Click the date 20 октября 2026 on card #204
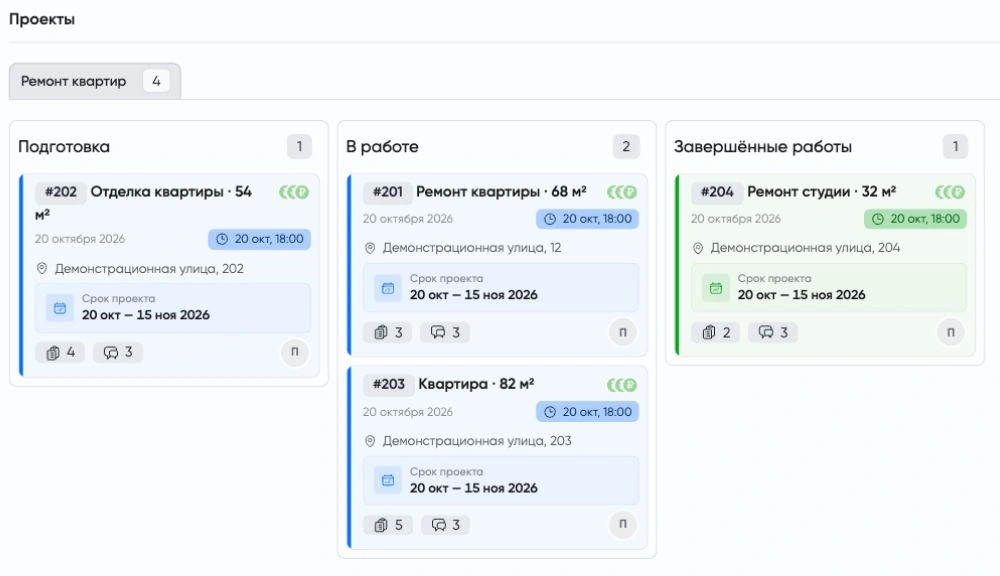The width and height of the screenshot is (1000, 576). [x=736, y=219]
